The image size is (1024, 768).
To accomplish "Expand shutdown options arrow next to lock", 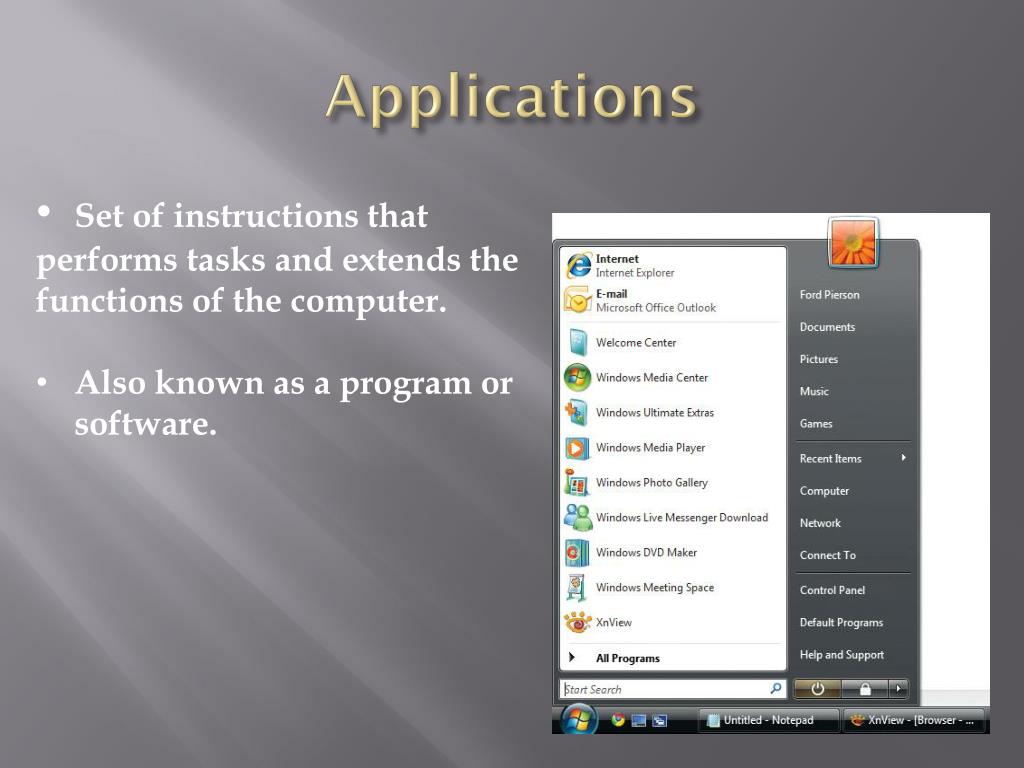I will pyautogui.click(x=899, y=689).
